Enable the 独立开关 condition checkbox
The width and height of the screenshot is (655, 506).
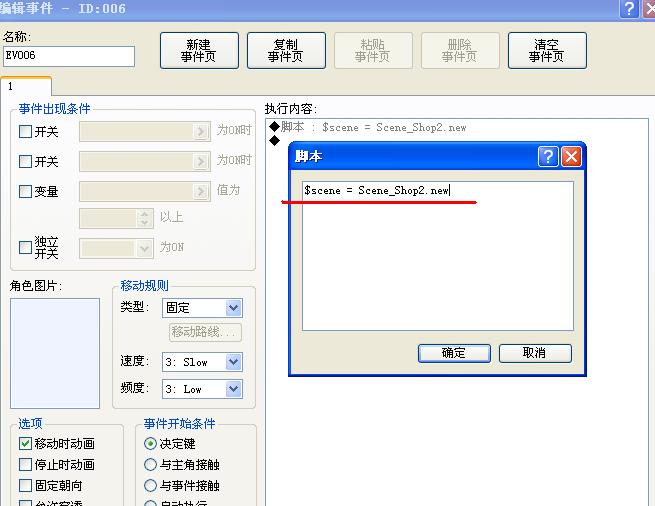pyautogui.click(x=25, y=247)
